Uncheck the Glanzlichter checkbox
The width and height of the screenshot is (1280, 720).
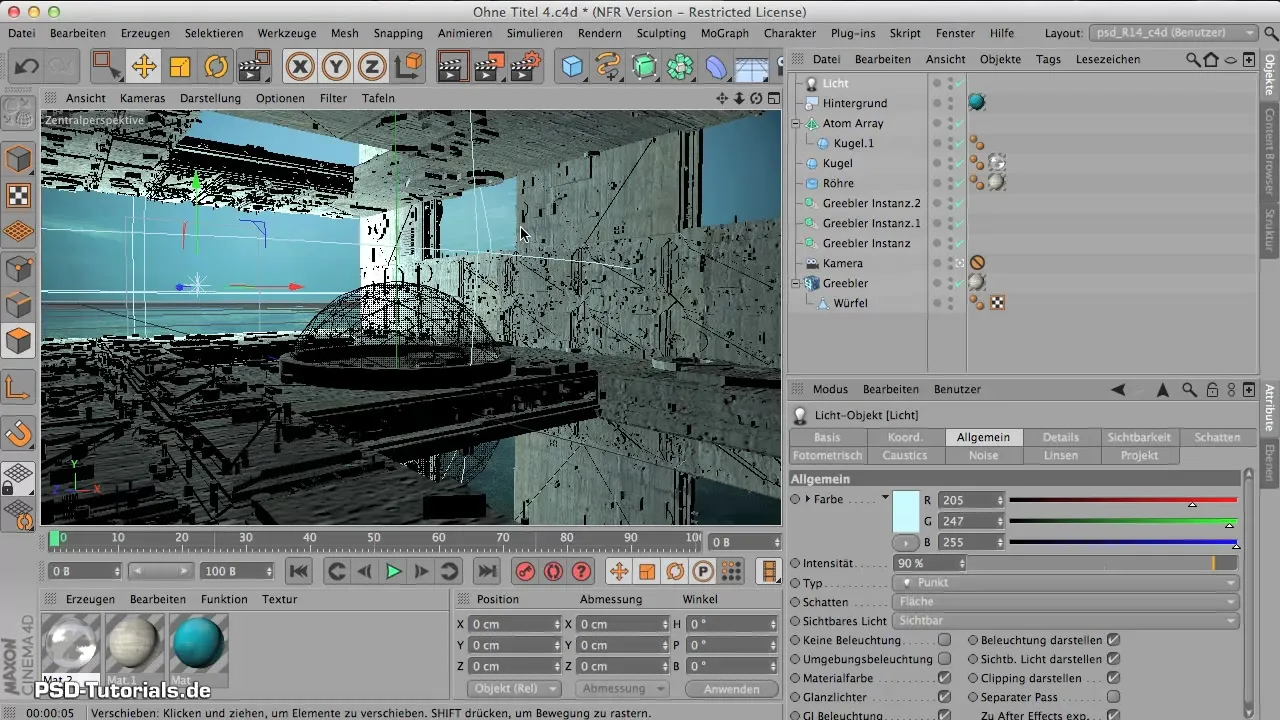[x=944, y=698]
